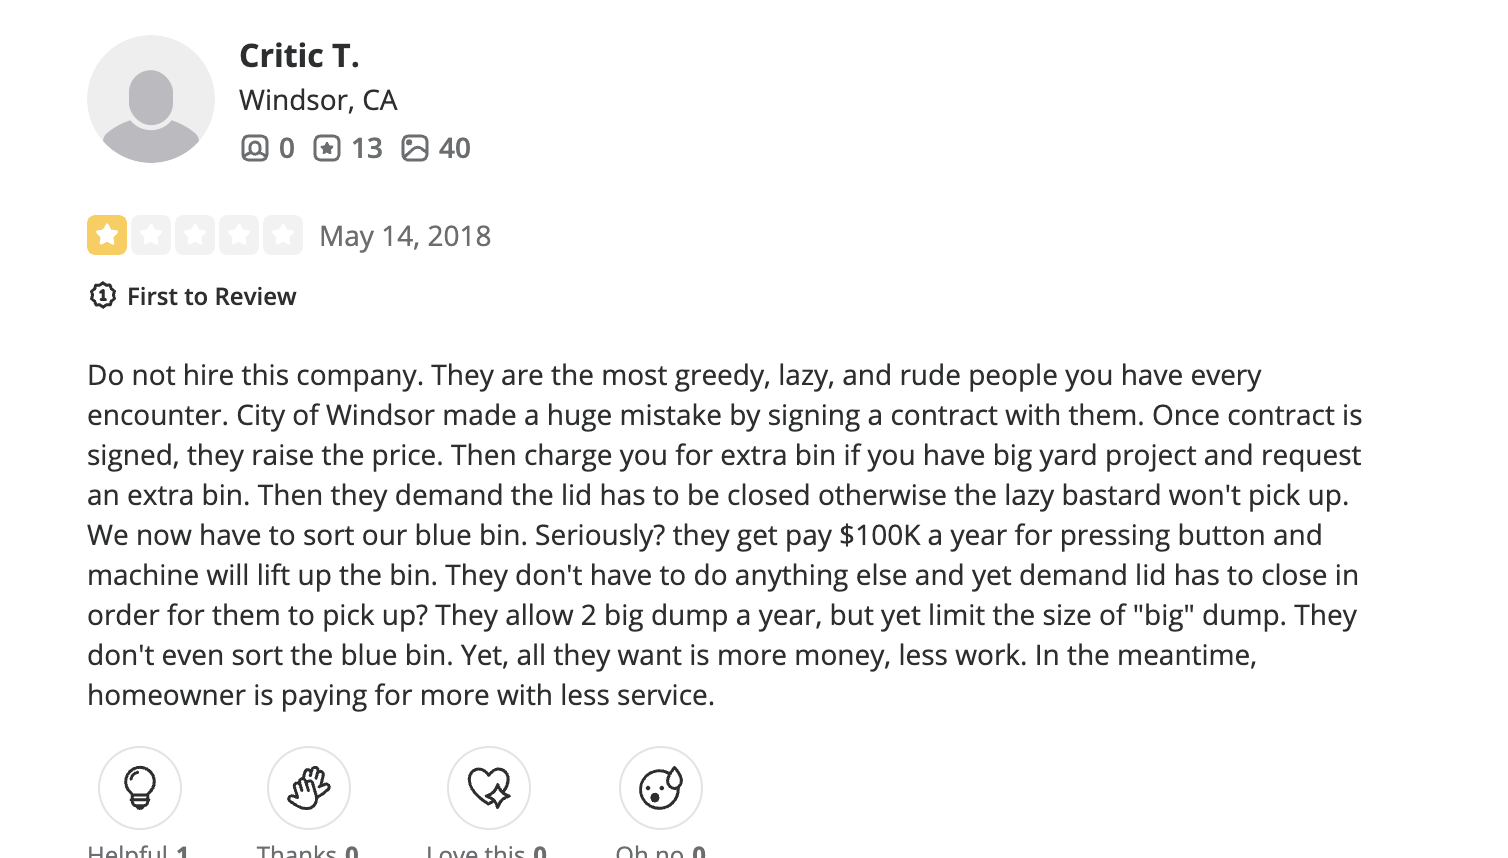Click the Thanks waving hands icon

pos(309,788)
